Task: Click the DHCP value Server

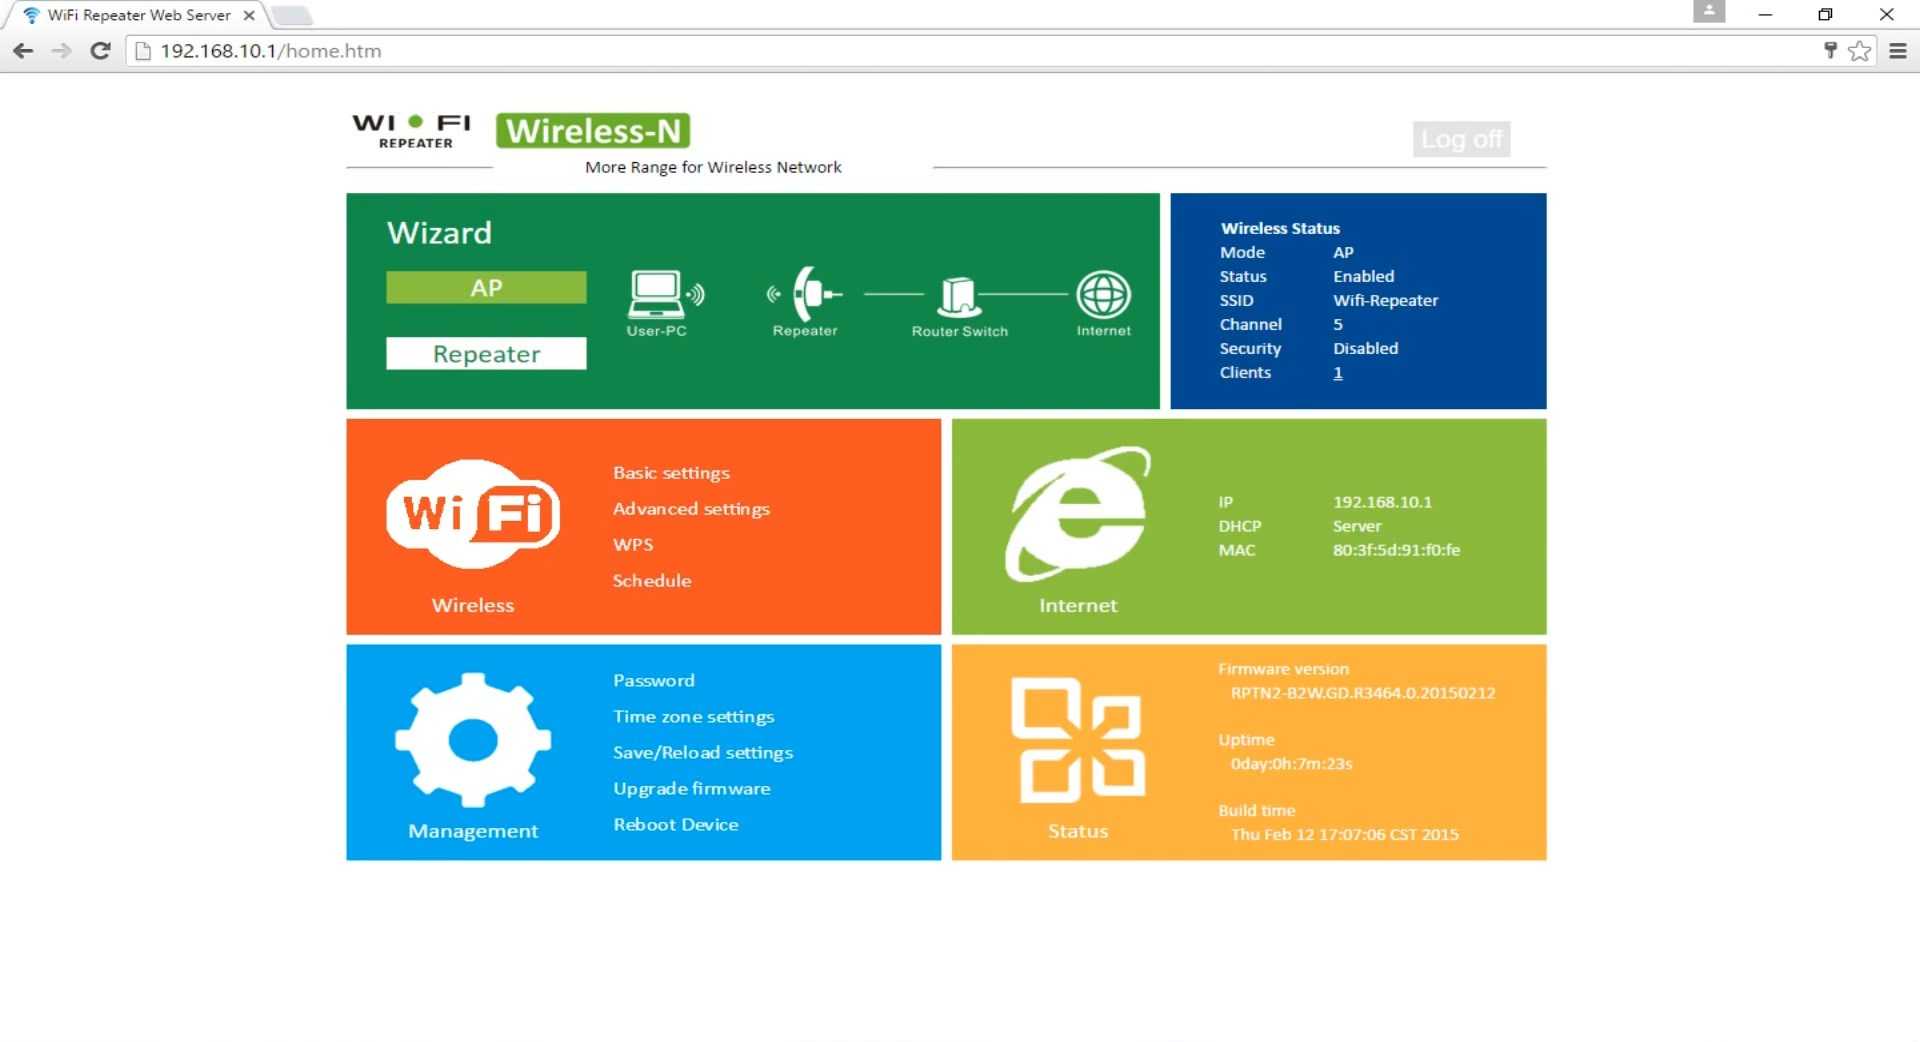Action: [1357, 527]
